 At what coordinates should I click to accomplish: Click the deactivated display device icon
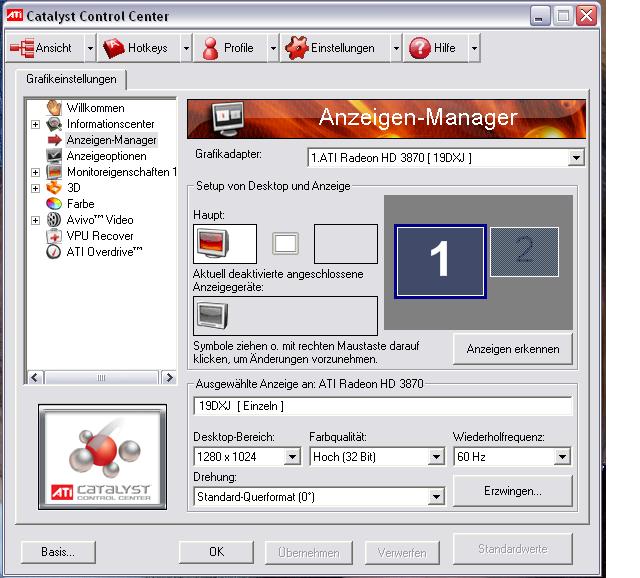tap(212, 315)
